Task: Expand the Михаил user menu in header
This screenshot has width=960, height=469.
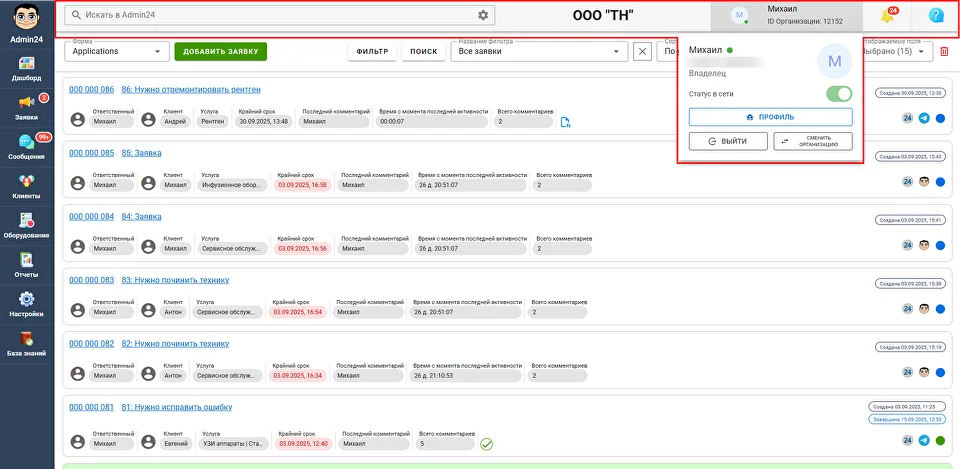Action: click(786, 17)
